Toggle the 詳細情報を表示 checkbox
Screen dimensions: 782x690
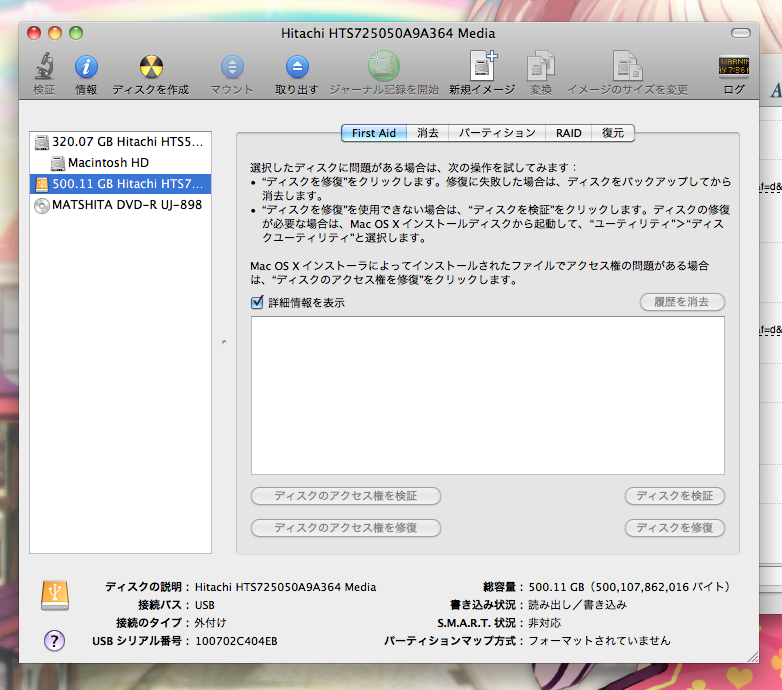(x=257, y=302)
